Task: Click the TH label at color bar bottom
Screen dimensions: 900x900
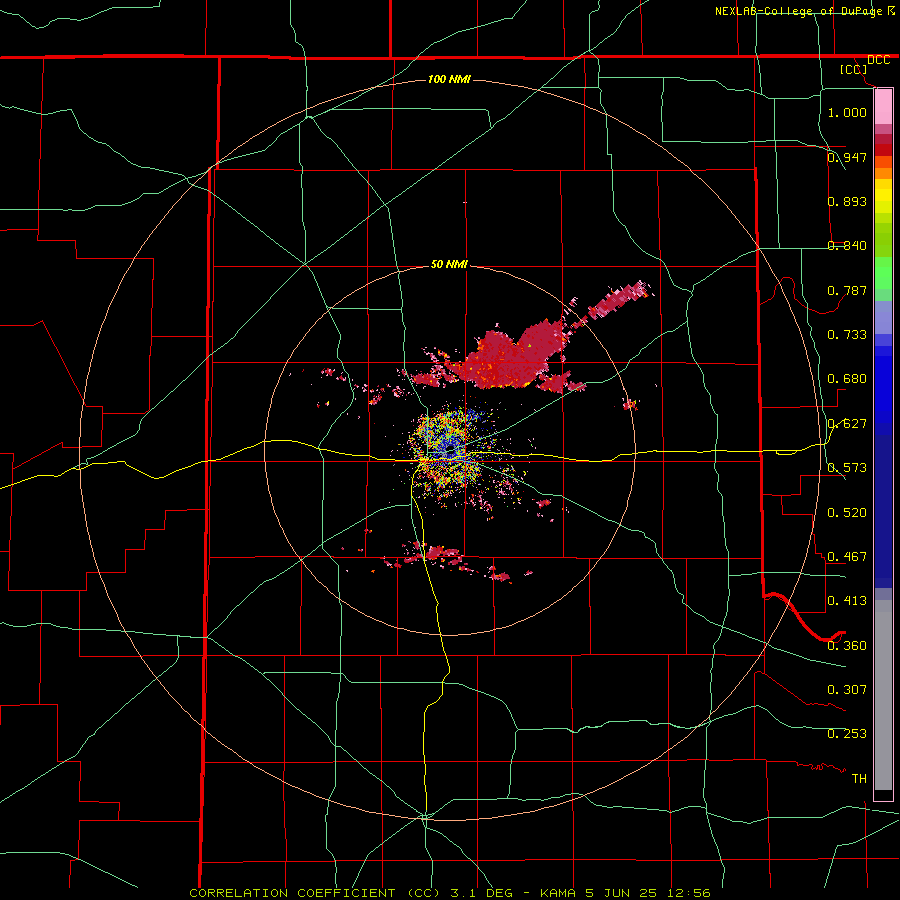Action: coord(859,778)
